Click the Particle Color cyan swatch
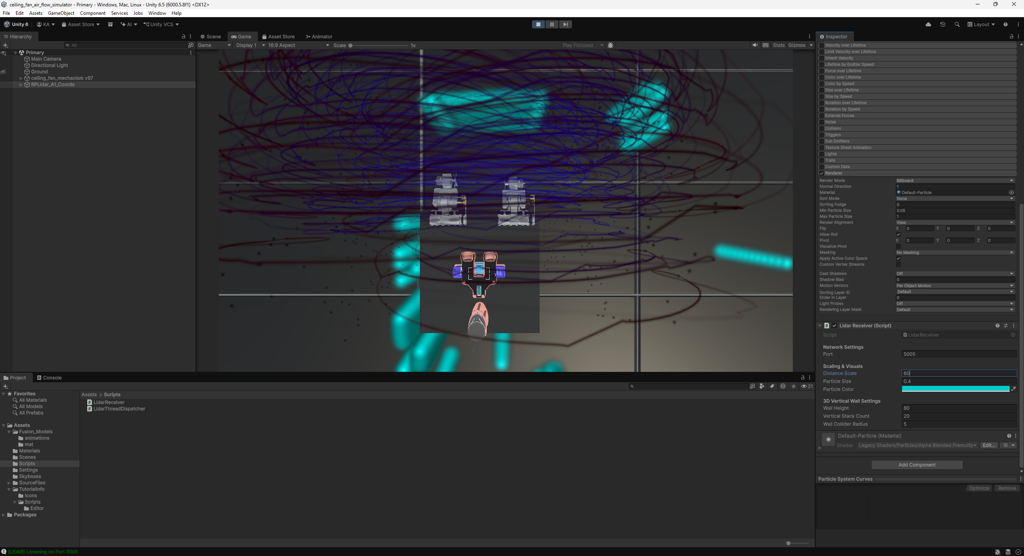Image resolution: width=1024 pixels, height=556 pixels. tap(955, 389)
